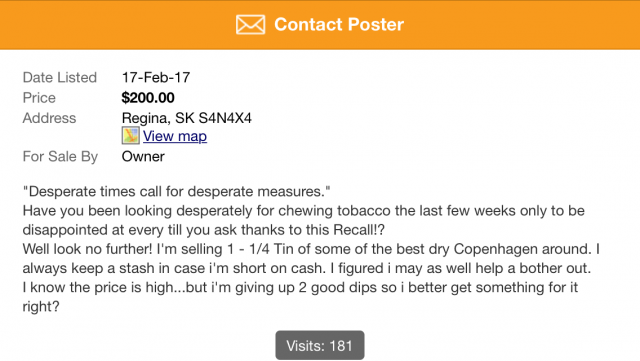Click the final word "right?" in description
The width and height of the screenshot is (640, 361).
tap(41, 307)
